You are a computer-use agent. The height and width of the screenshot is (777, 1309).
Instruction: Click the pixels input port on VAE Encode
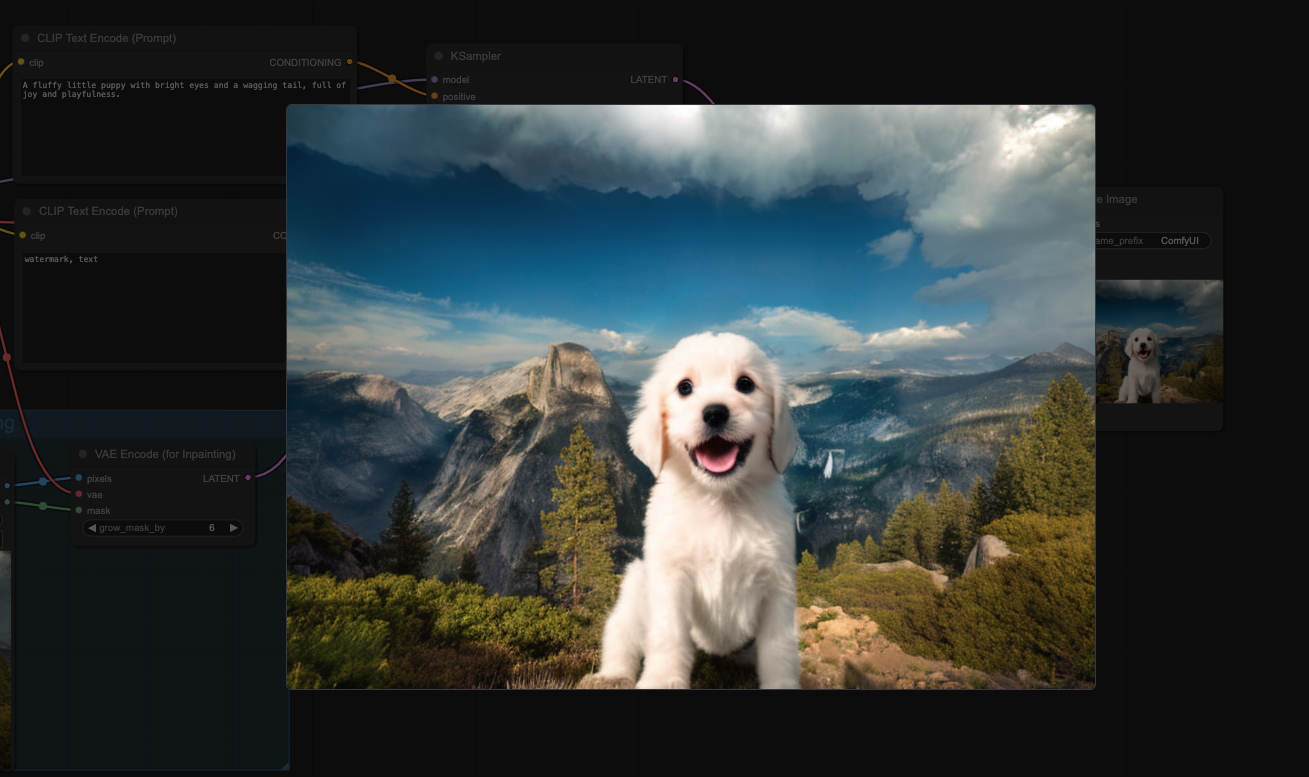point(79,478)
